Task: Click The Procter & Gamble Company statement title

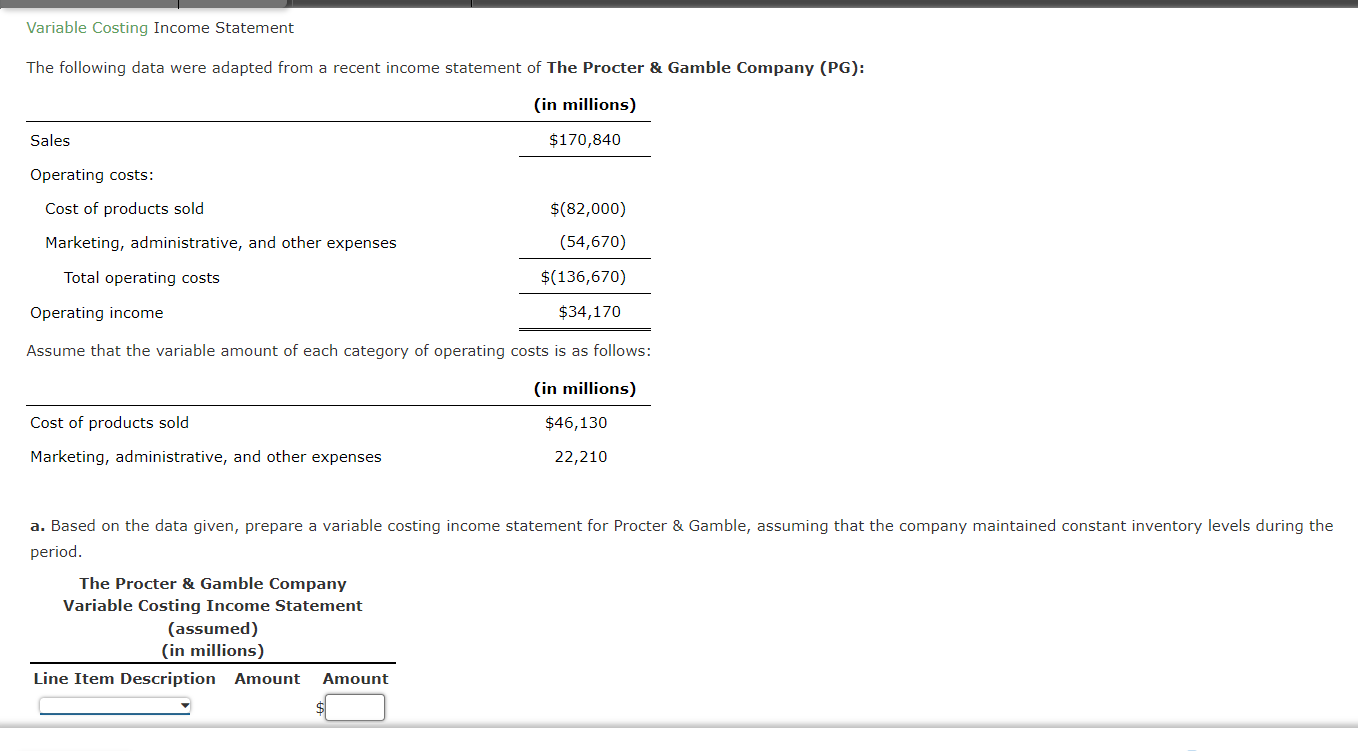Action: [x=213, y=583]
